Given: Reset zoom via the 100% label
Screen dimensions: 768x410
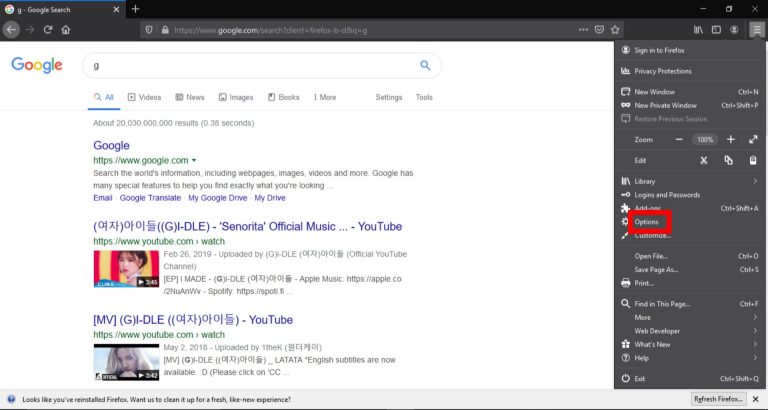Looking at the screenshot, I should [x=705, y=140].
